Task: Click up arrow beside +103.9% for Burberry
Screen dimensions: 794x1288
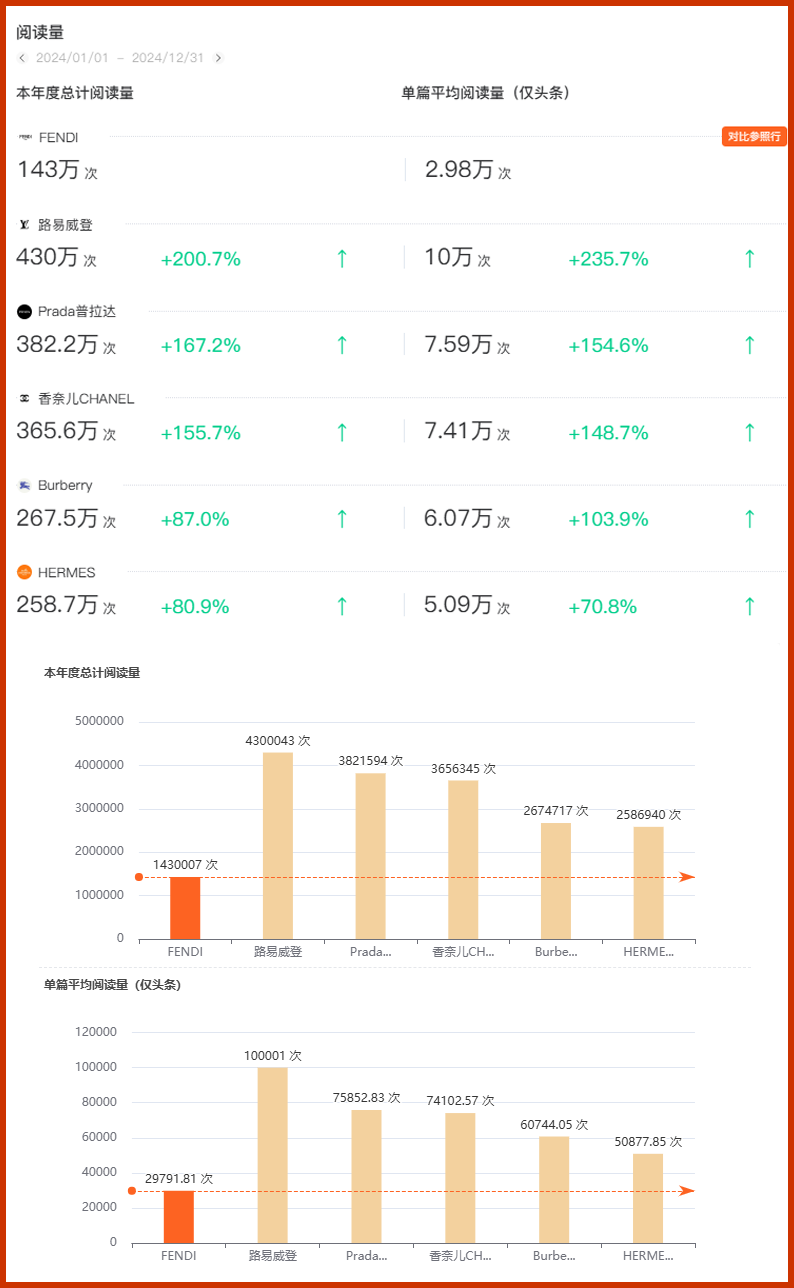Action: 750,519
